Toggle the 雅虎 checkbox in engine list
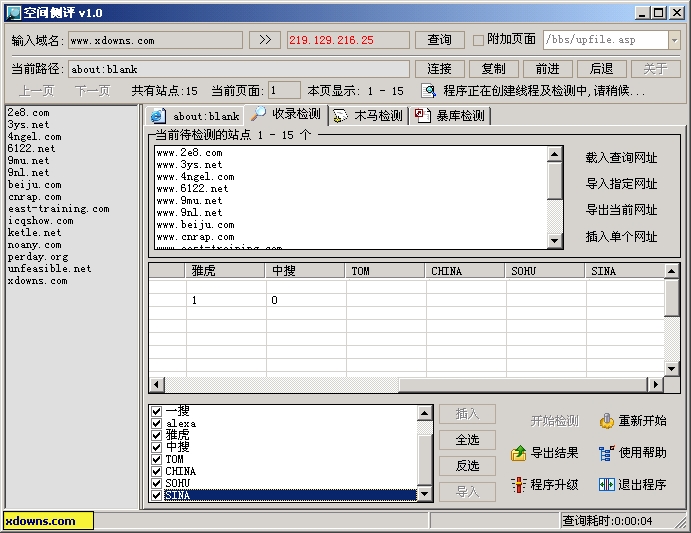 tap(156, 435)
